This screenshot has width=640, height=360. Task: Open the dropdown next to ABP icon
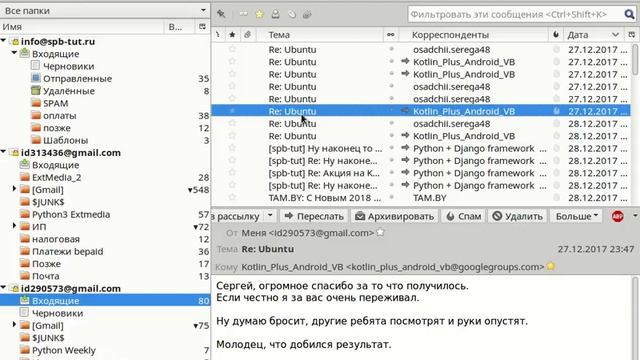click(x=635, y=216)
